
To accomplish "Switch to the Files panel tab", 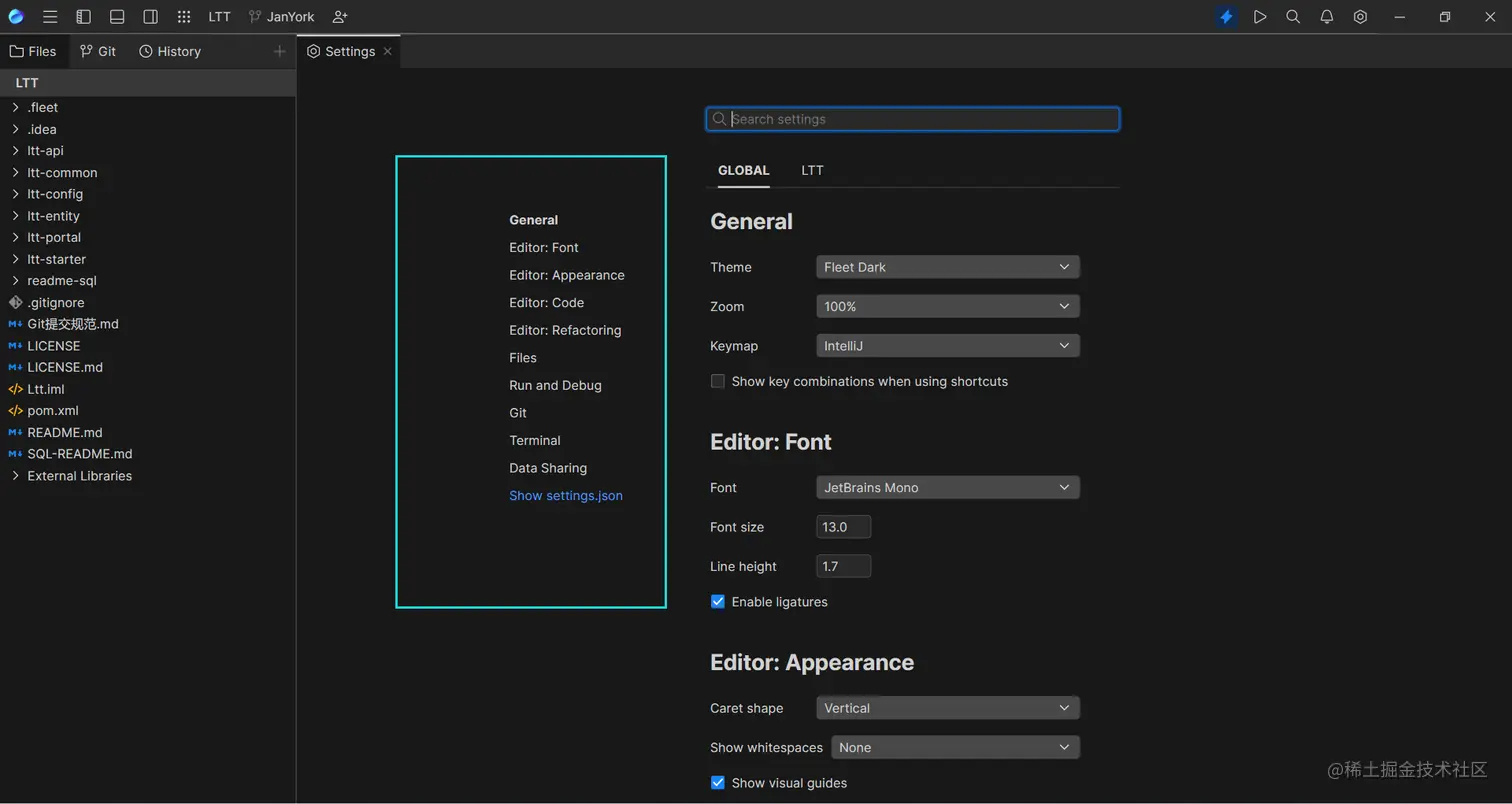I will click(34, 51).
